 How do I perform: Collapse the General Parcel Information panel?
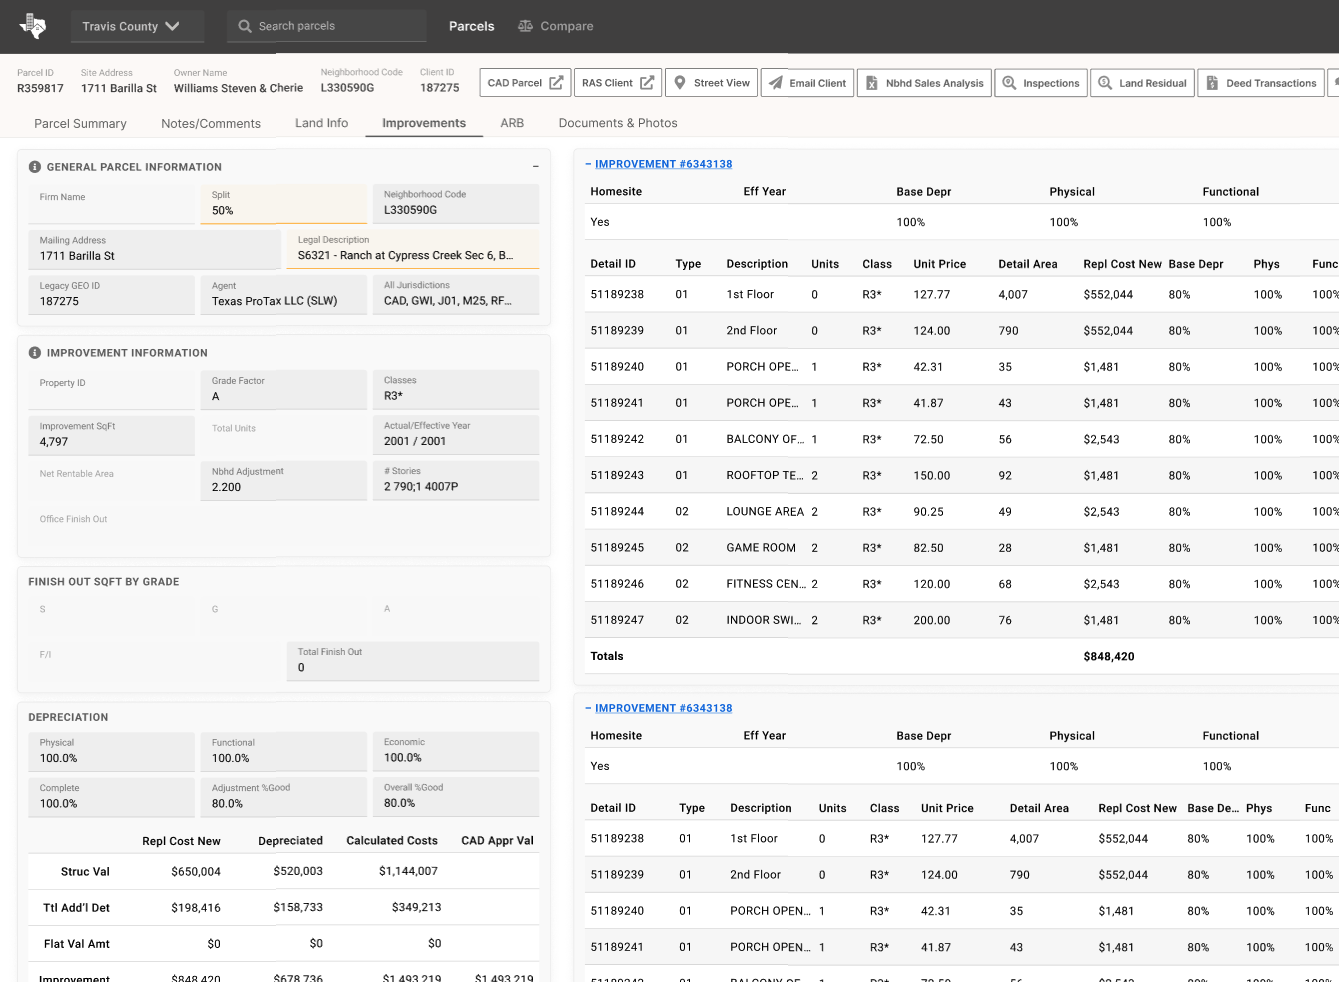pyautogui.click(x=535, y=167)
